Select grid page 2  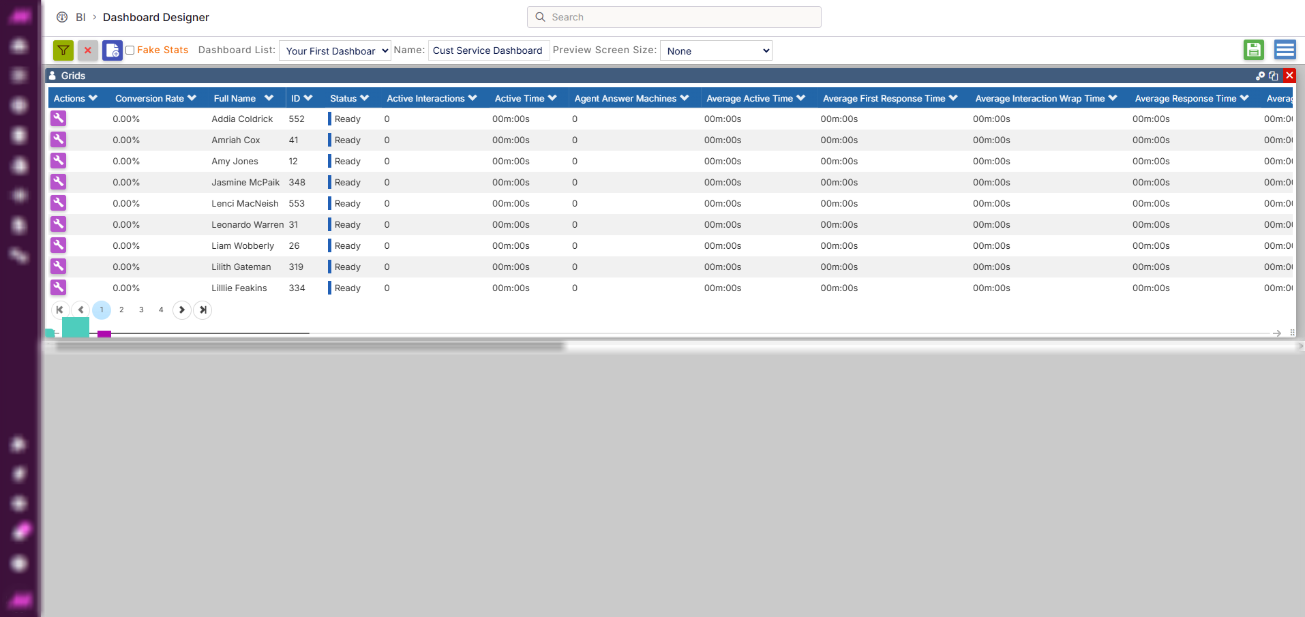[121, 310]
